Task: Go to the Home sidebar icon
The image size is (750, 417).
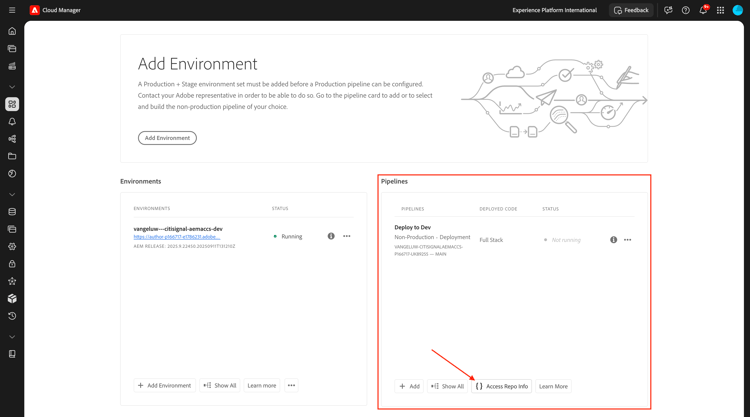Action: pyautogui.click(x=12, y=31)
